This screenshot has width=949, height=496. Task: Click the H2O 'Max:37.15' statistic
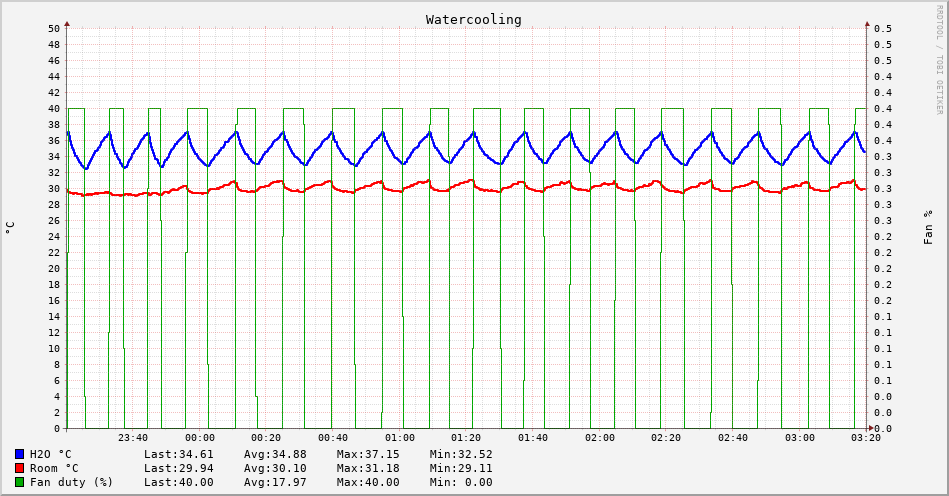coord(368,454)
